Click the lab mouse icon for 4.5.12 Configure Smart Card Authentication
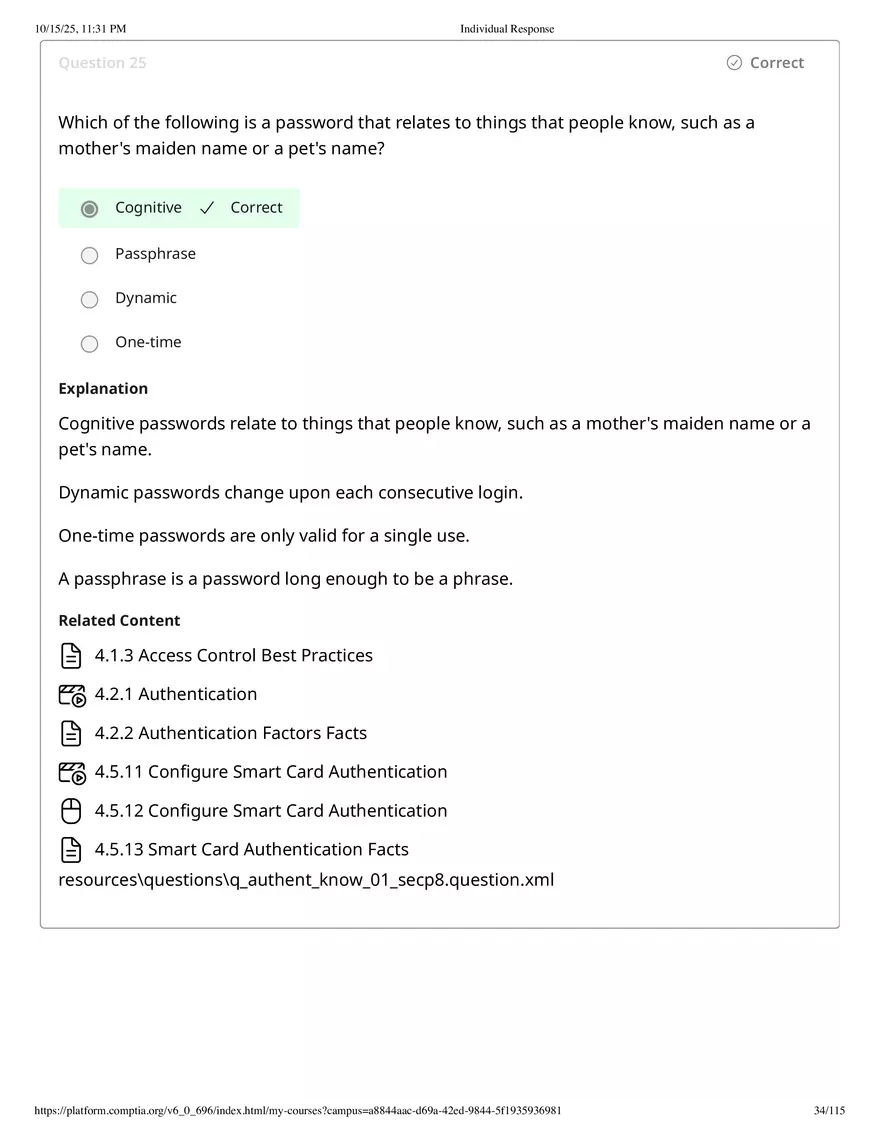Screen dimensions: 880x1139 (x=71, y=811)
